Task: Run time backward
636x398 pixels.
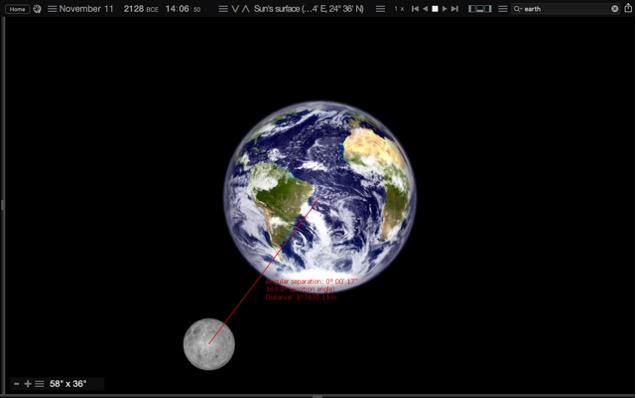Action: (425, 9)
